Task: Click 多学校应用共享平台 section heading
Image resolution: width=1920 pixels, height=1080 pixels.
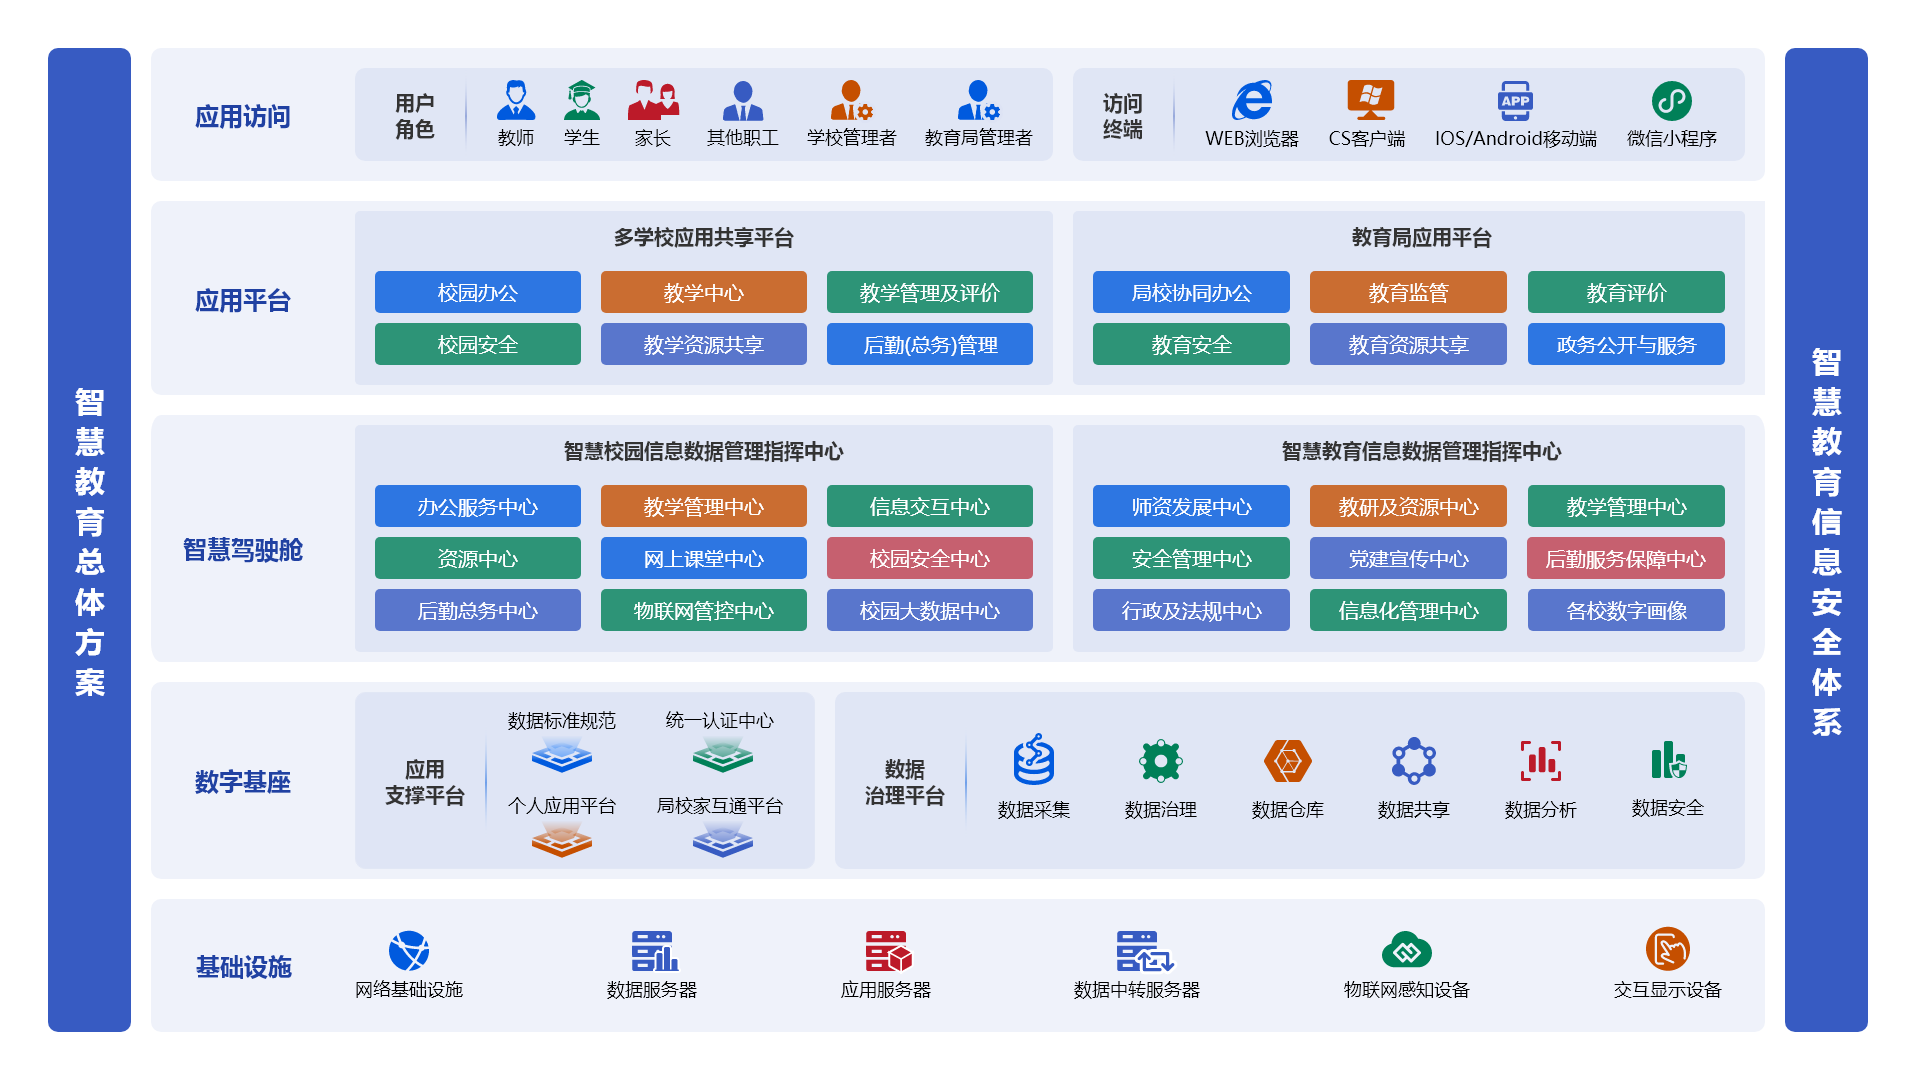Action: (703, 238)
